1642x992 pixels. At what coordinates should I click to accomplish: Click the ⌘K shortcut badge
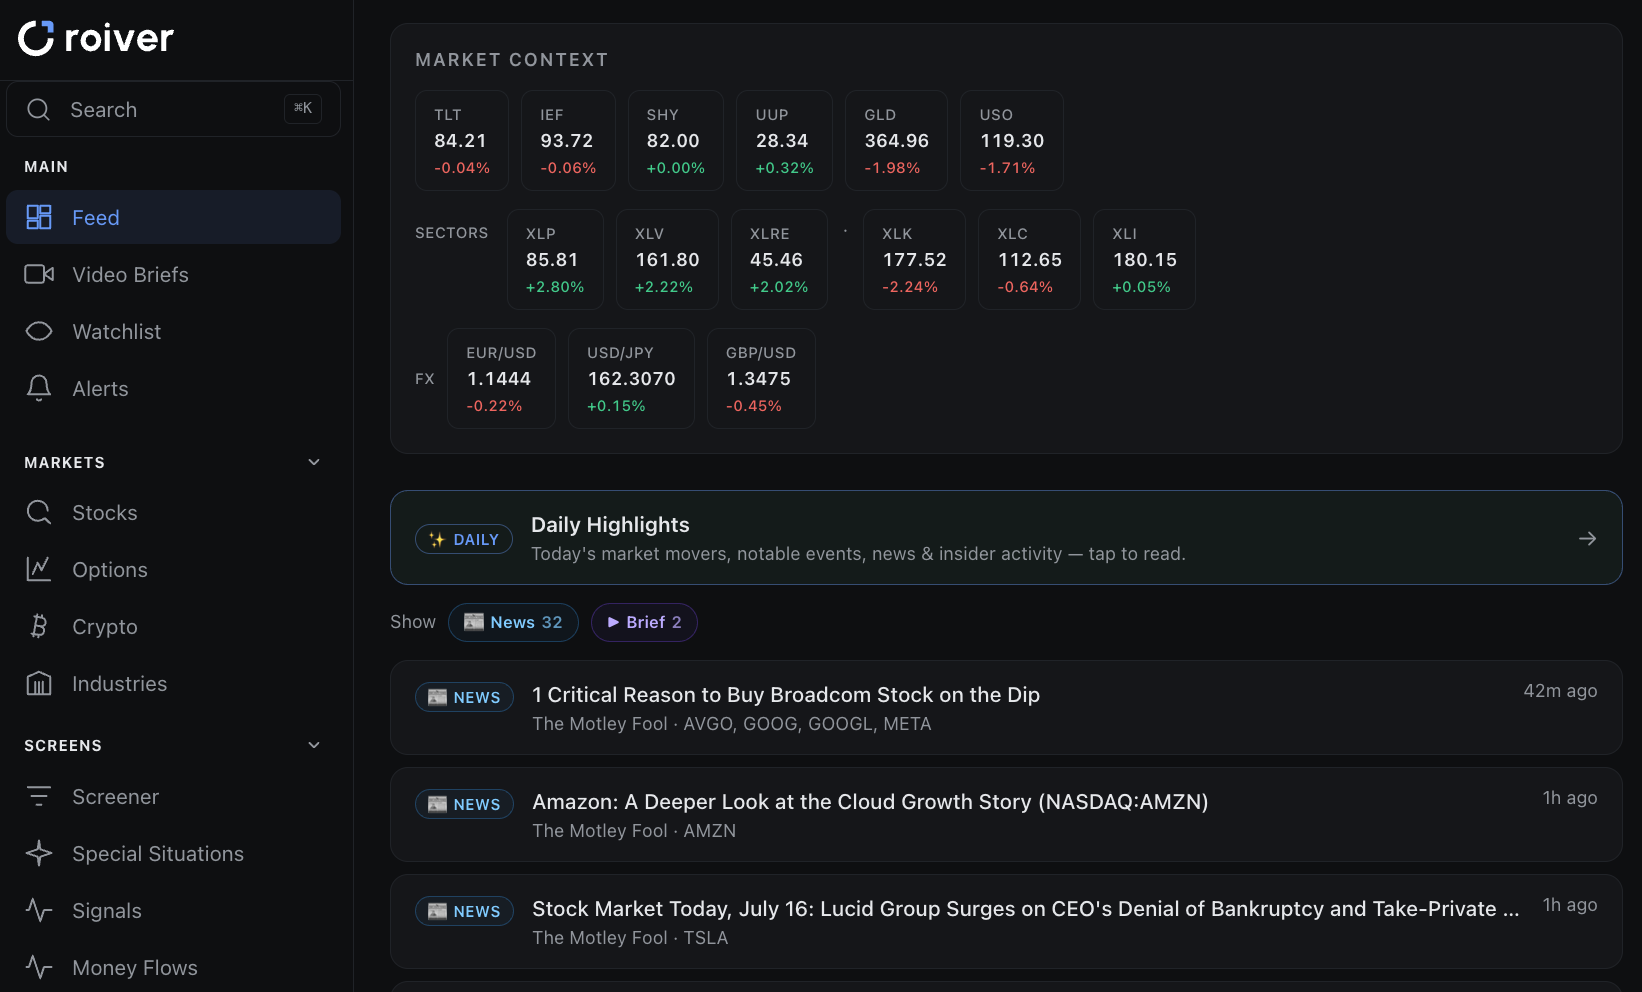click(x=303, y=108)
